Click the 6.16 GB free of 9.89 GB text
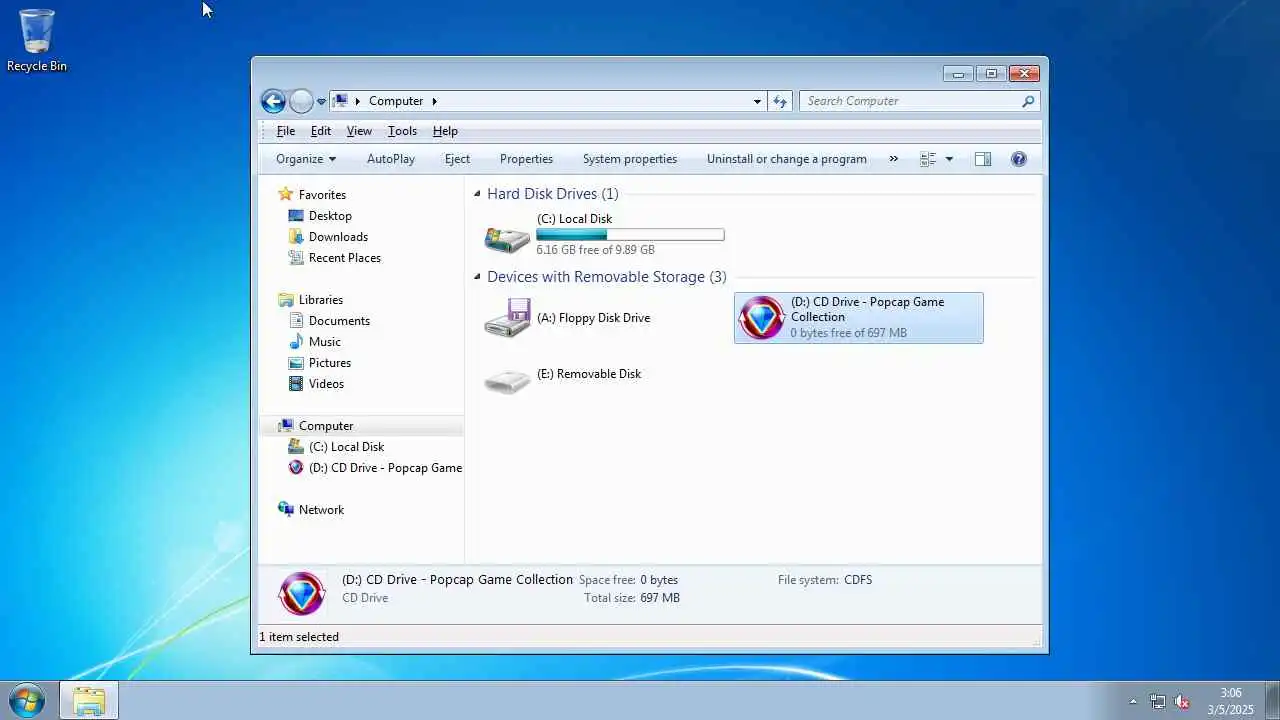 tap(596, 250)
